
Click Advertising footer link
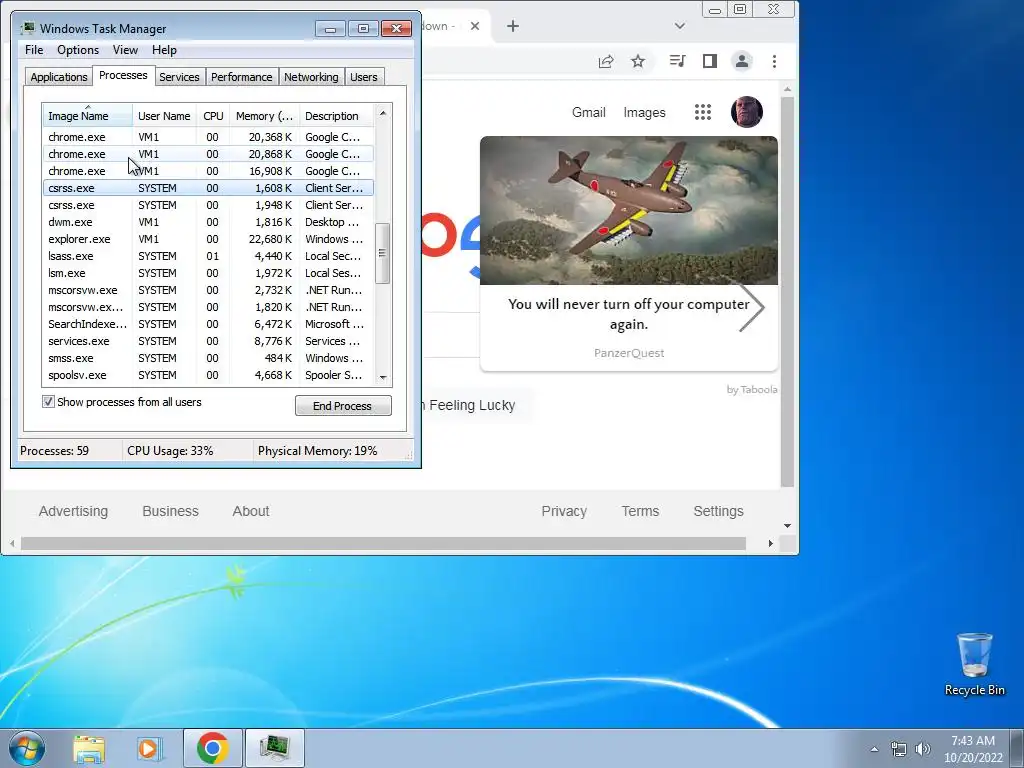pos(73,511)
